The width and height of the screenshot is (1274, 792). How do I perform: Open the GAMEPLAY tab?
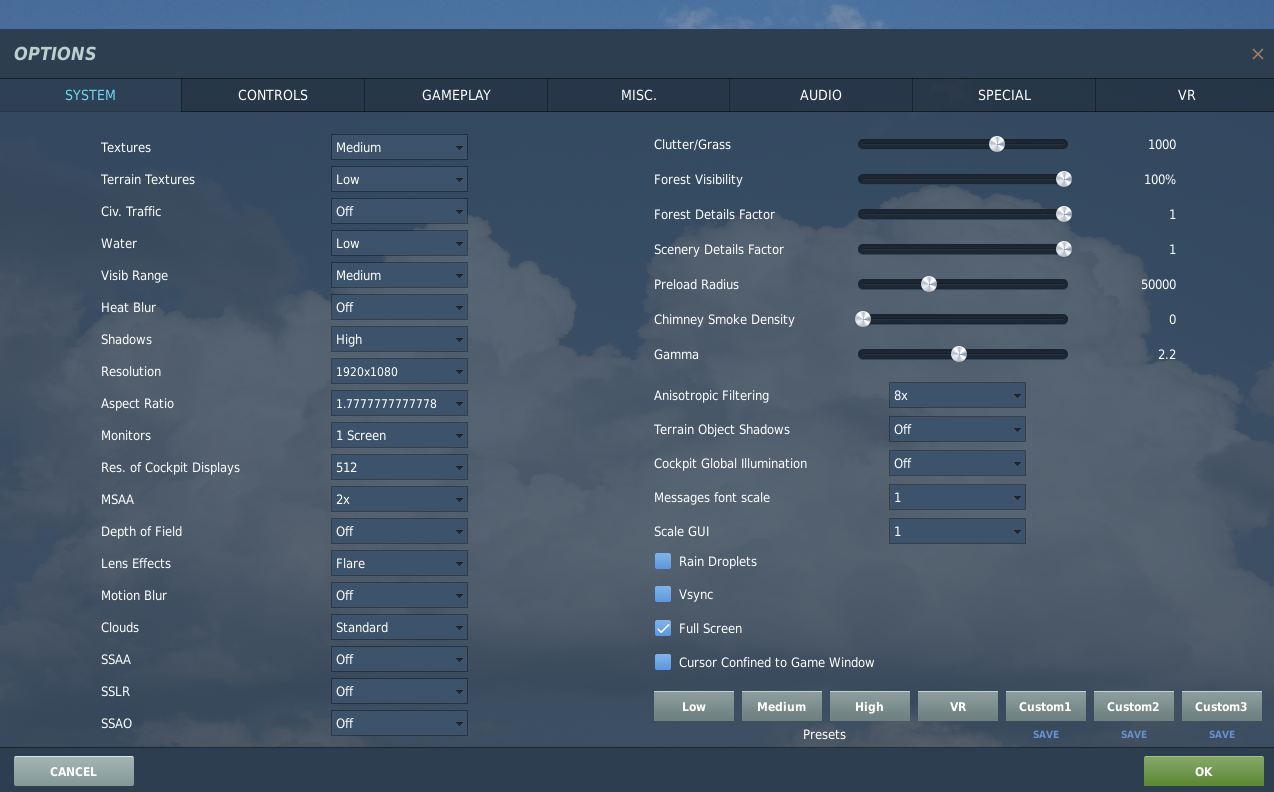[456, 95]
